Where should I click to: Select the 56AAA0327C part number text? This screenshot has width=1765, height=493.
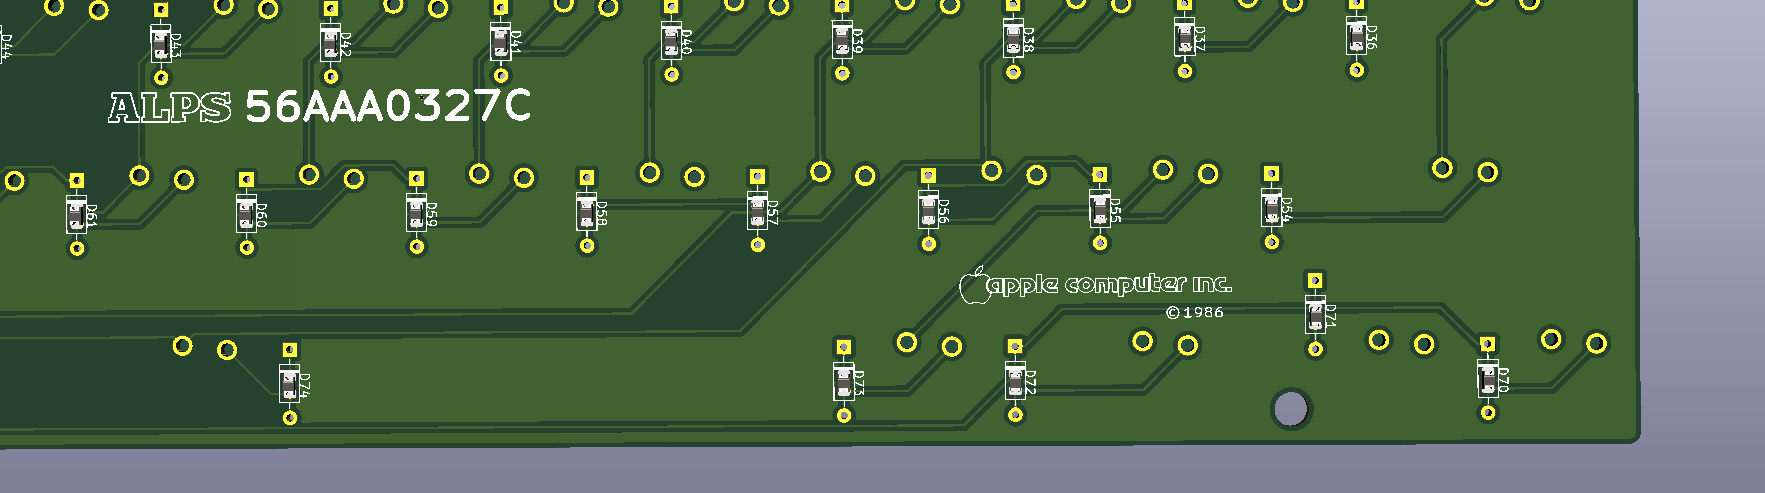[388, 106]
